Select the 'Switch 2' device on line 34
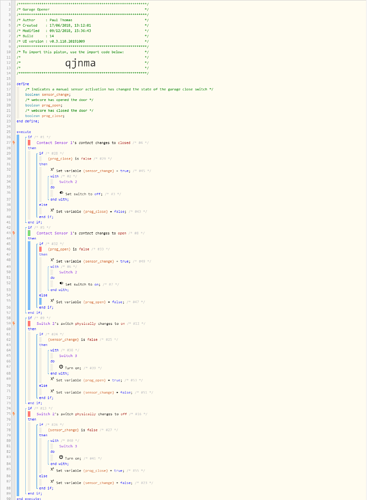The width and height of the screenshot is (368, 500). click(x=68, y=182)
